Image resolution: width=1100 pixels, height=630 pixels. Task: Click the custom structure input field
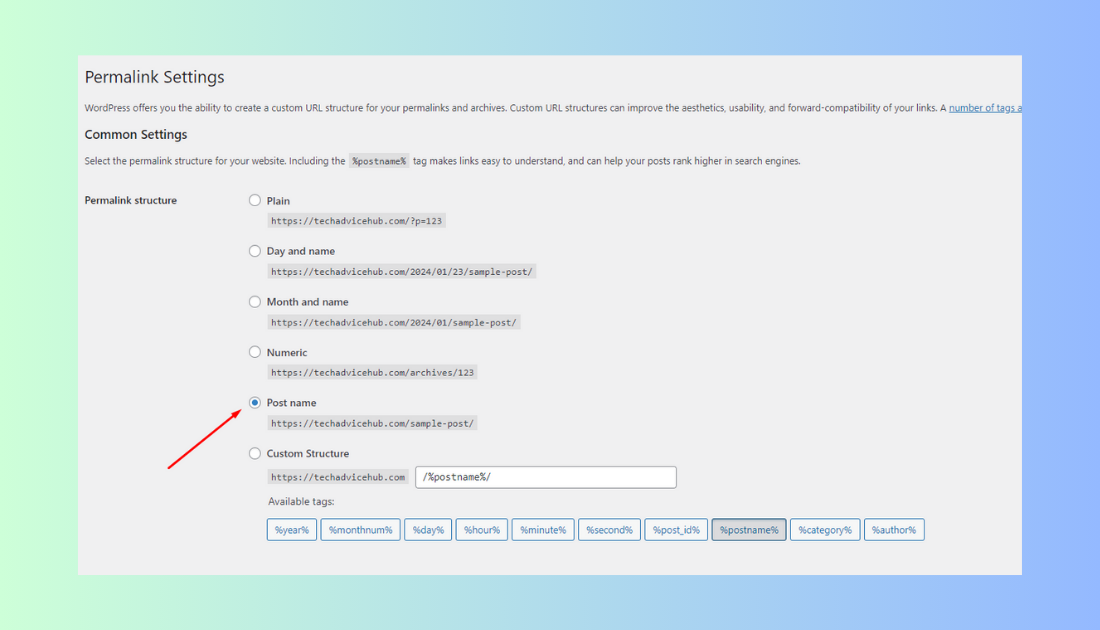(546, 477)
